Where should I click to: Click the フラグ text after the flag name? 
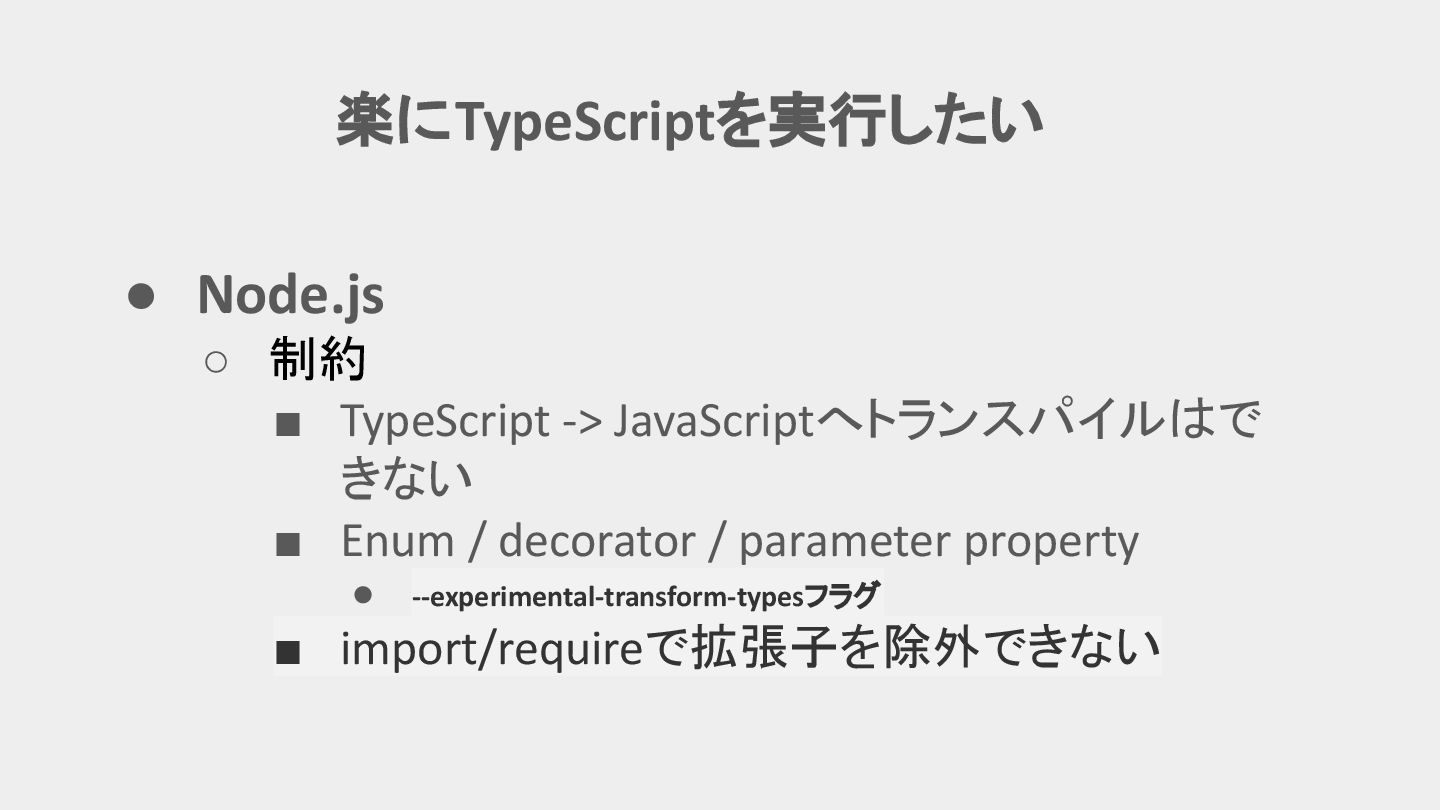(842, 597)
